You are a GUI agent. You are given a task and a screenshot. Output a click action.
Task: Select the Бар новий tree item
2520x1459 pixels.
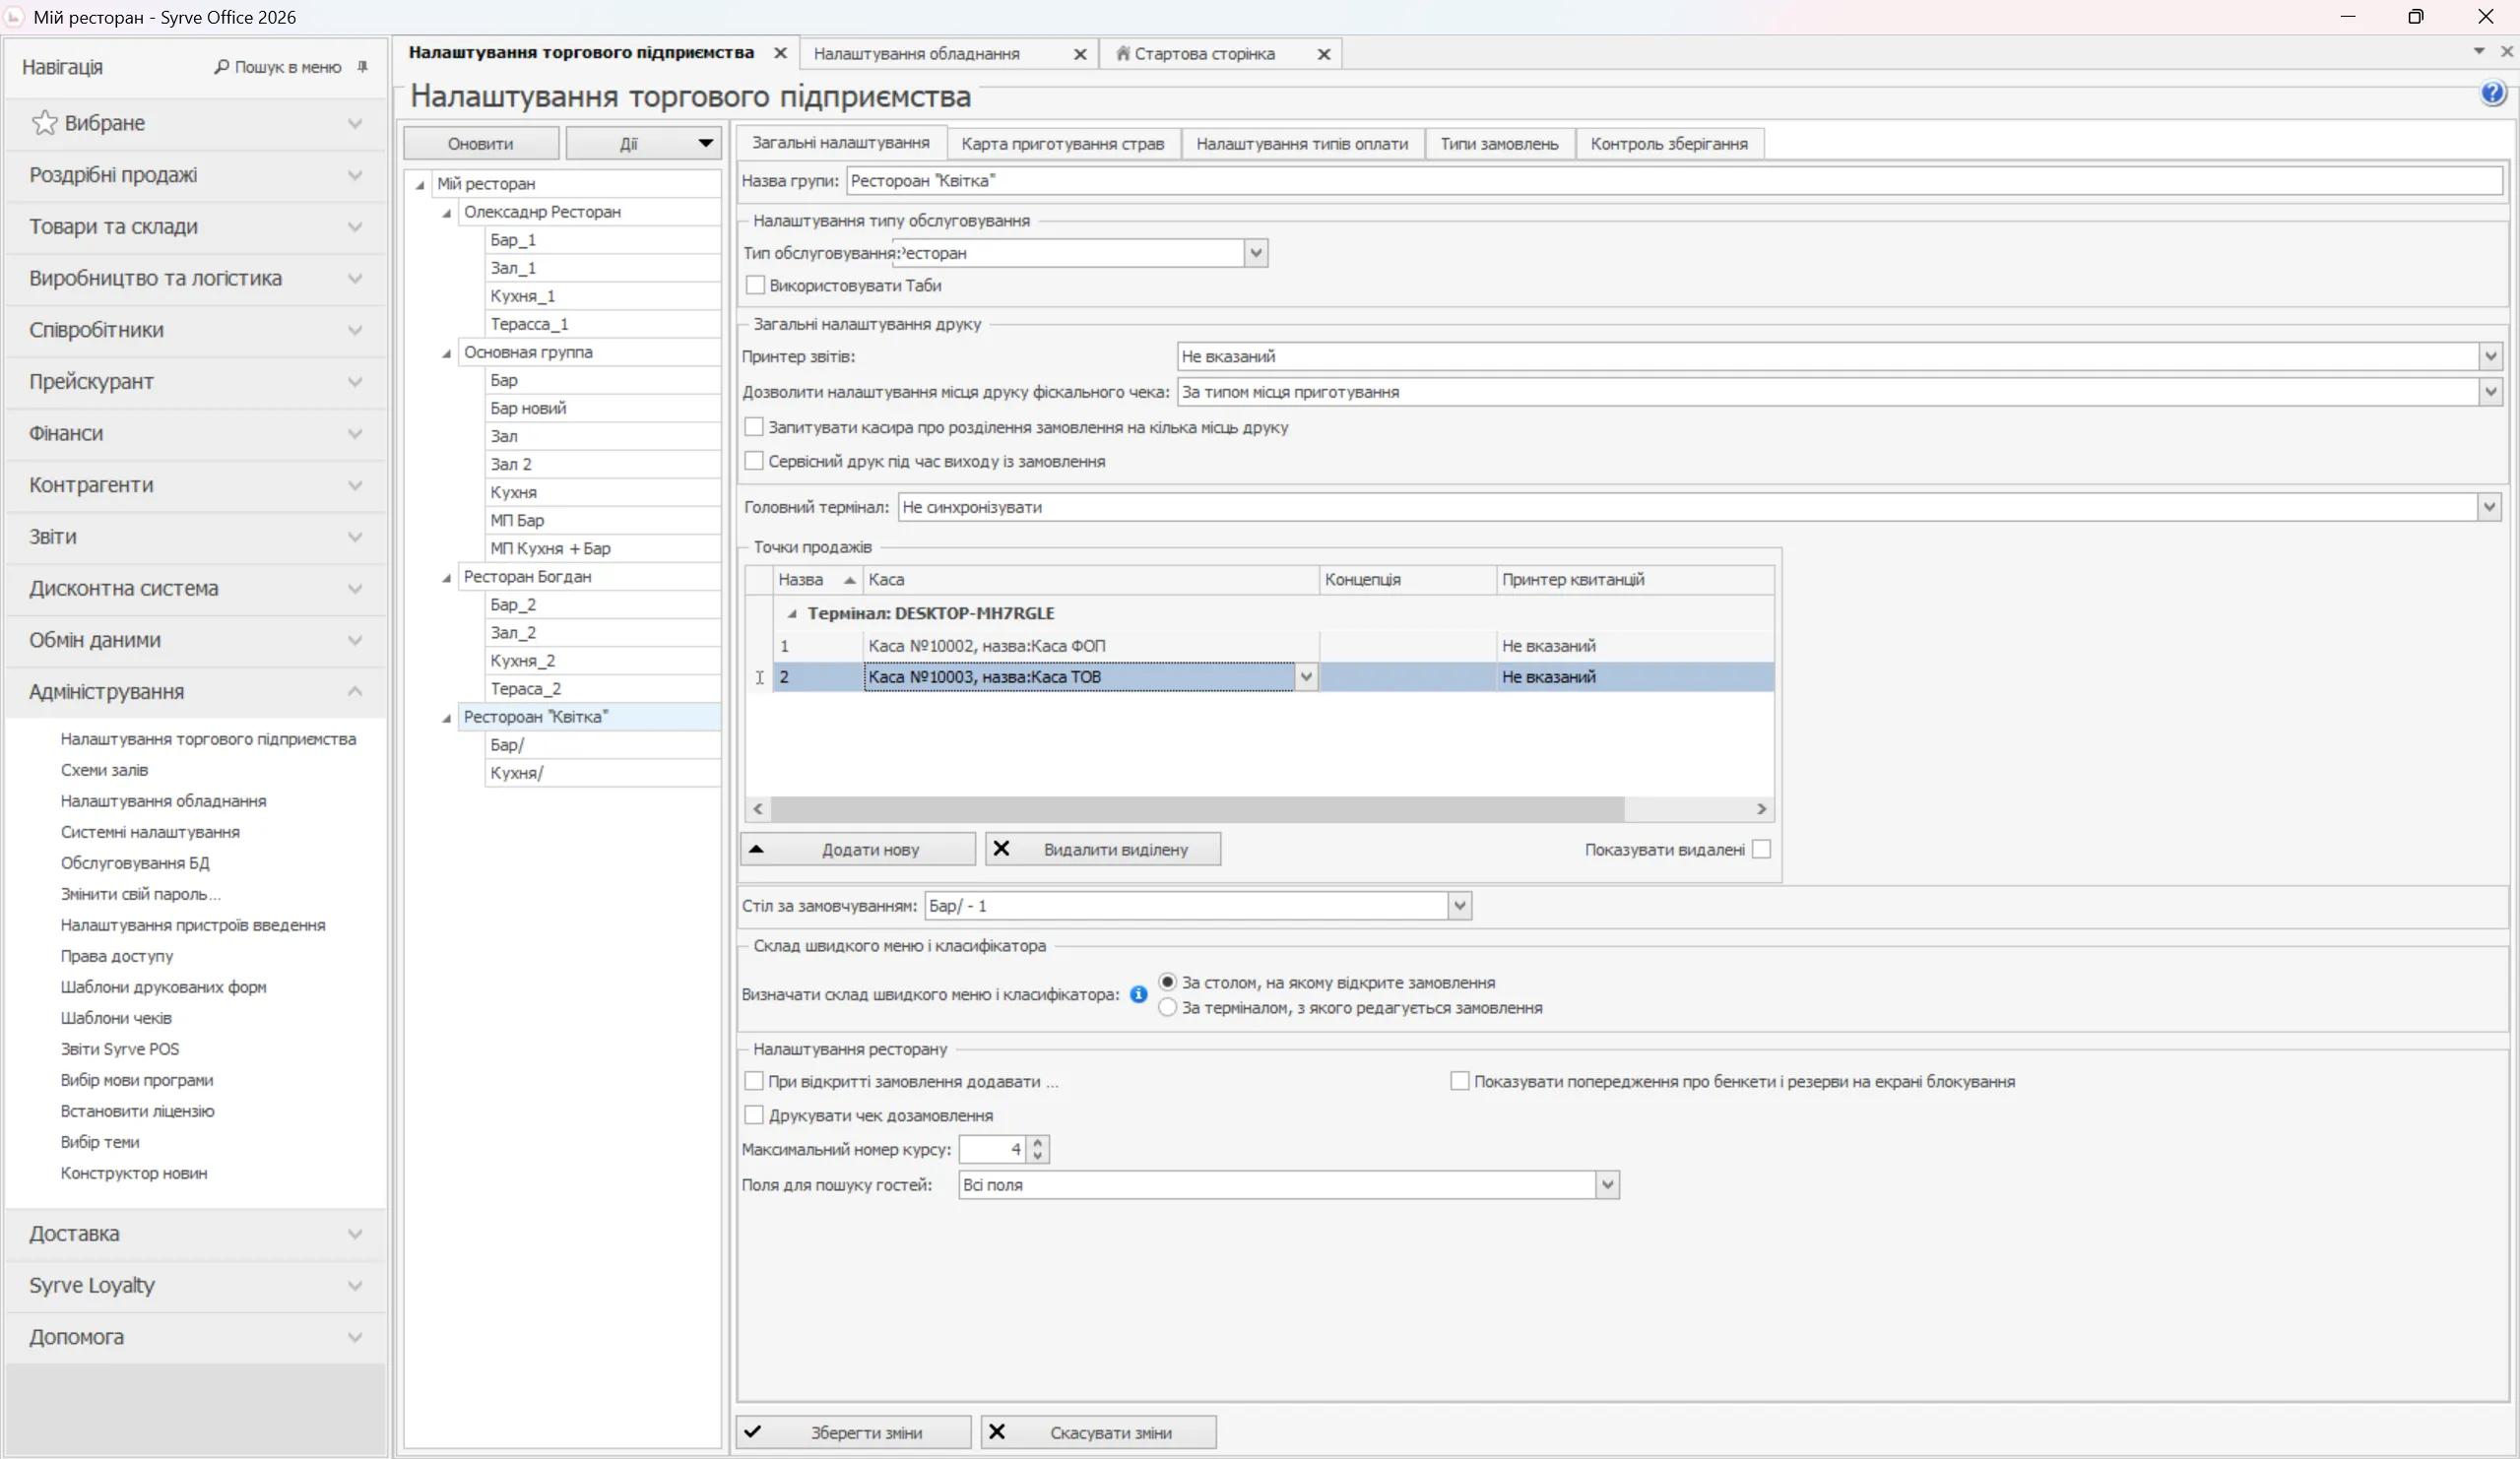602,408
